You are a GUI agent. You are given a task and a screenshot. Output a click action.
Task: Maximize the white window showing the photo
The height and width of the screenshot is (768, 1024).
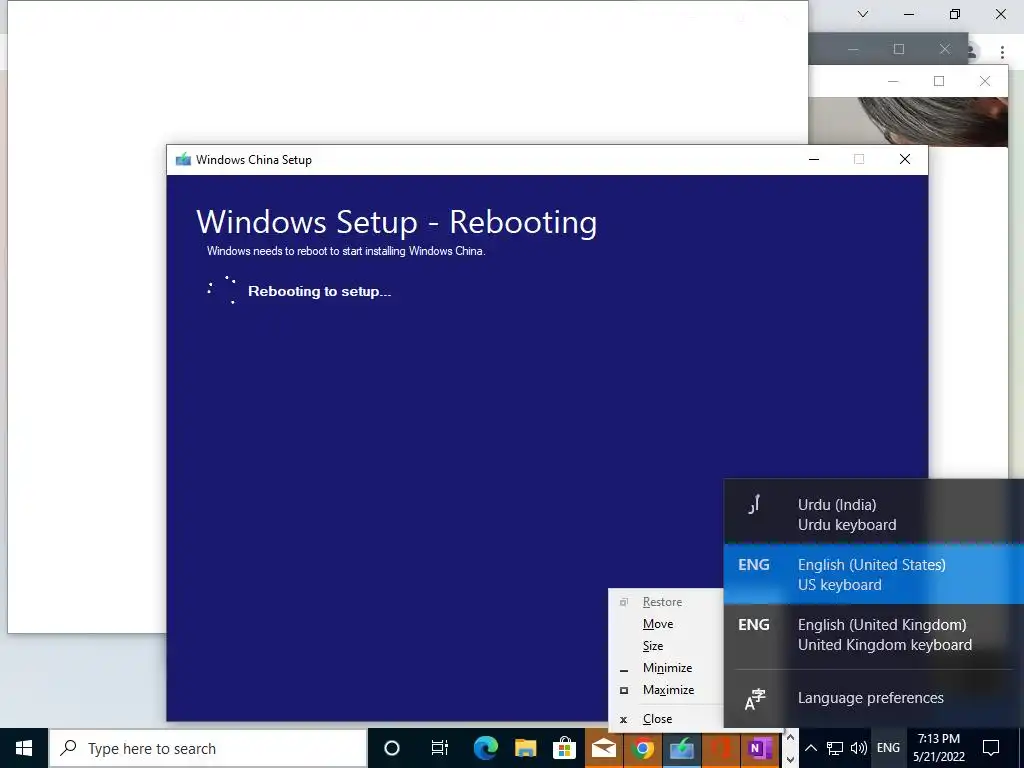(x=939, y=81)
